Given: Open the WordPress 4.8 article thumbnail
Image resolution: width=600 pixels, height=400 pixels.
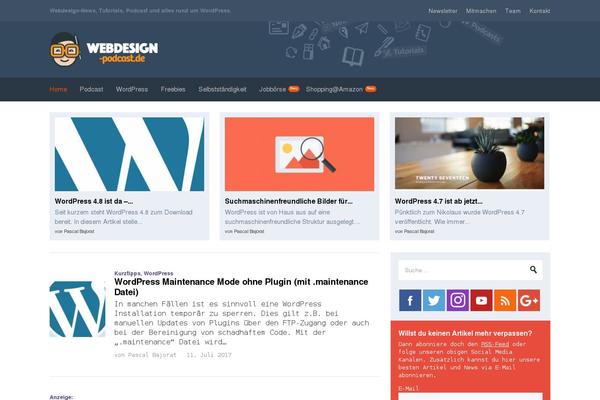Looking at the screenshot, I should [x=129, y=154].
